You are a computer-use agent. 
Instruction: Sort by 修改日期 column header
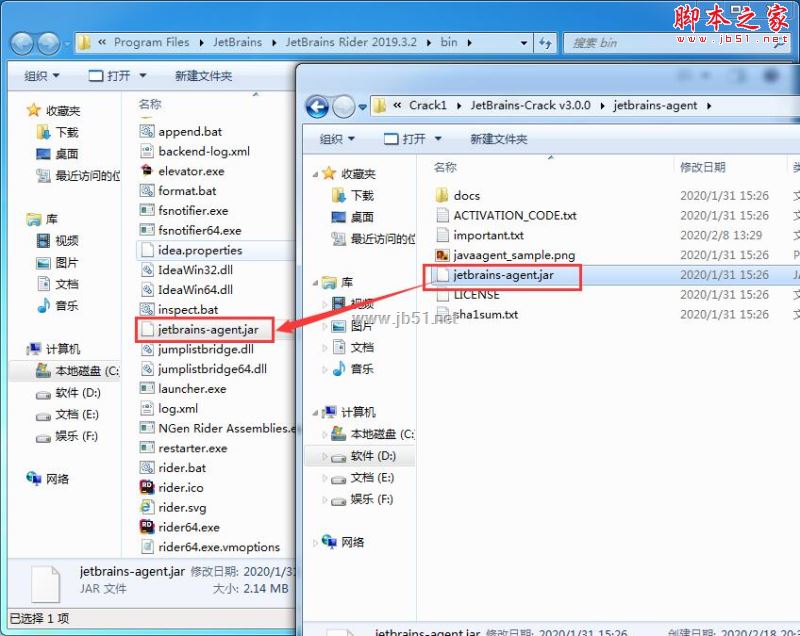coord(703,167)
